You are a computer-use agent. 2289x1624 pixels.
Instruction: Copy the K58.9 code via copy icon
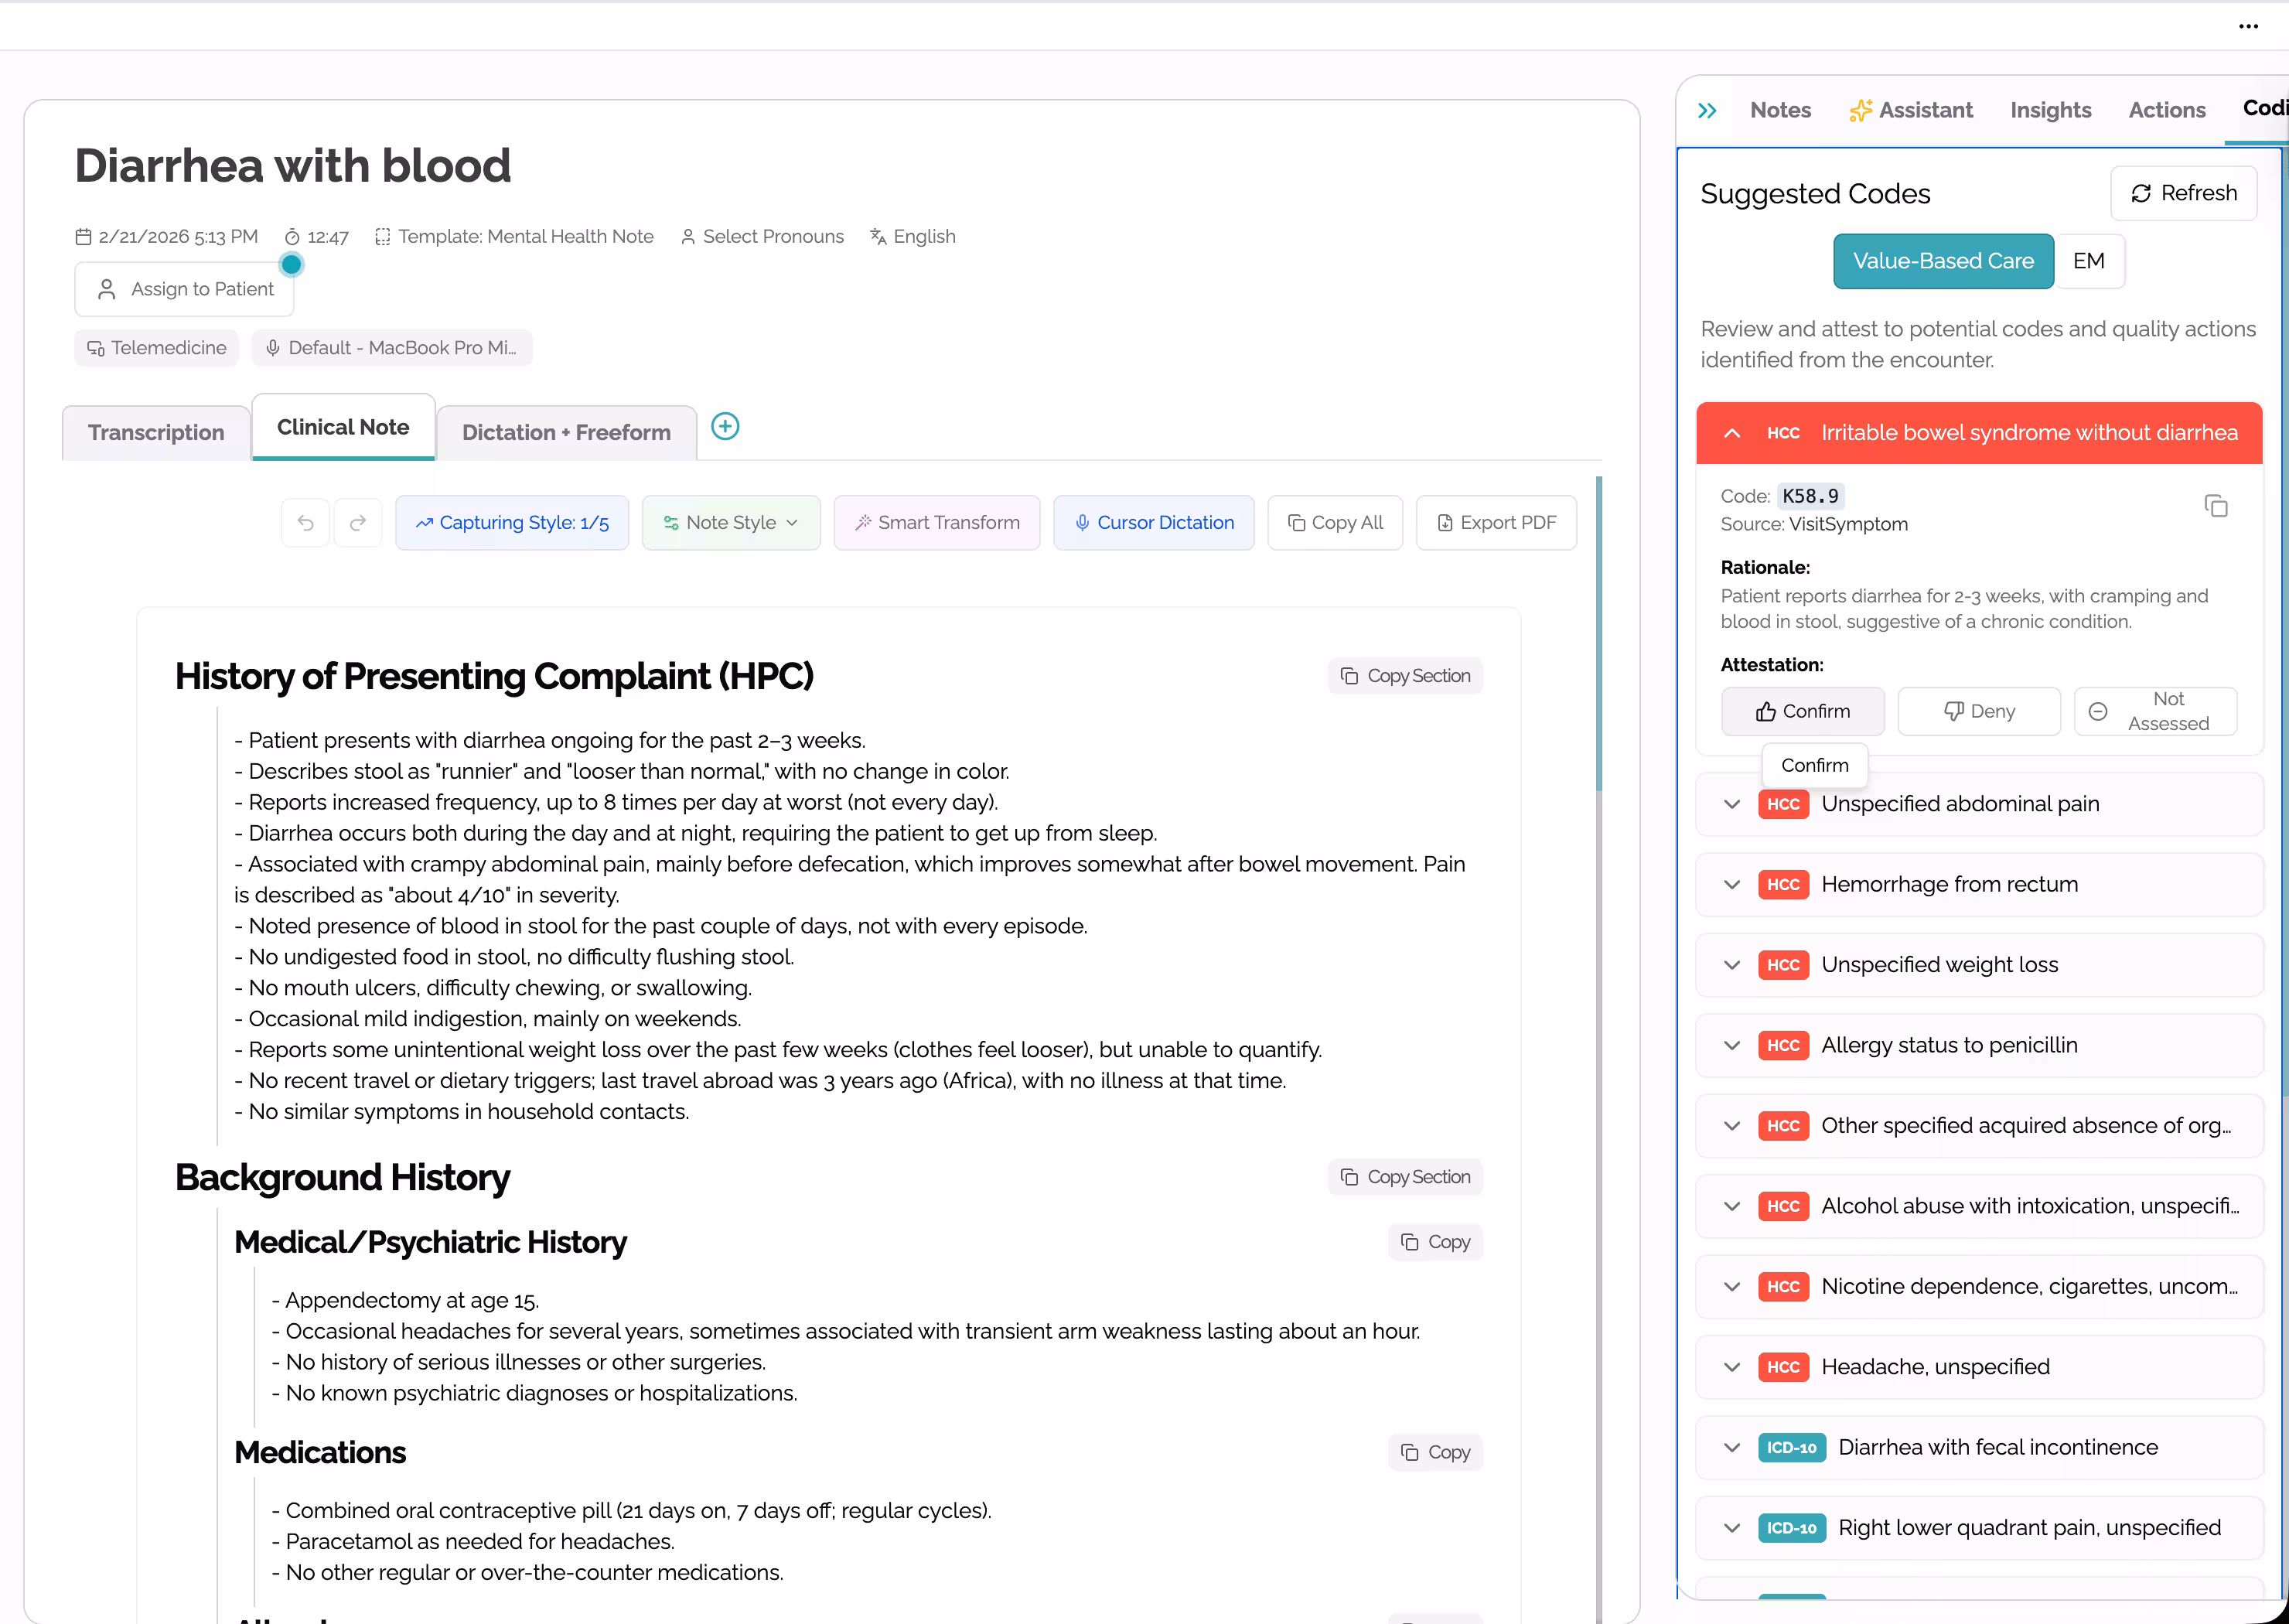(x=2216, y=506)
